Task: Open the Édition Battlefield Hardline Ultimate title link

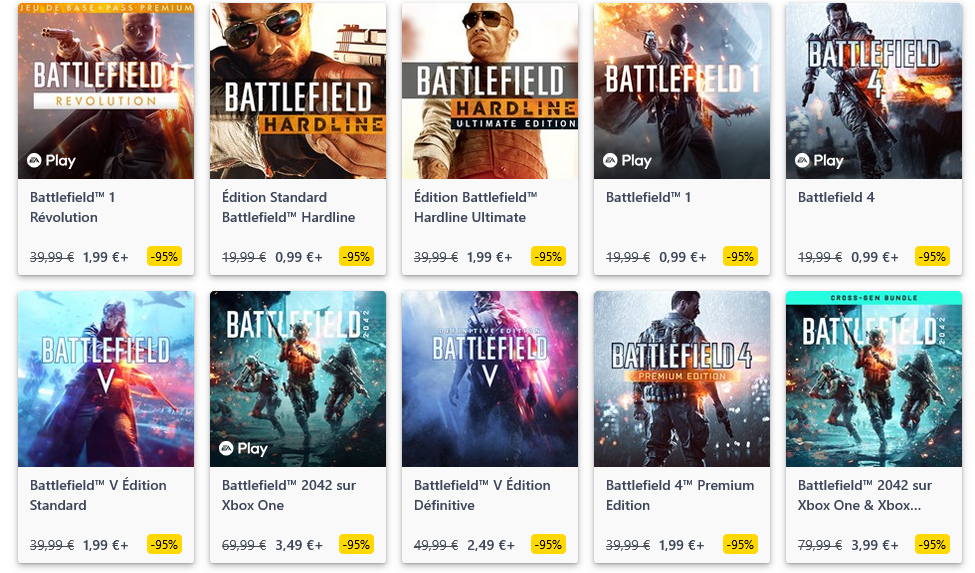Action: (x=475, y=207)
